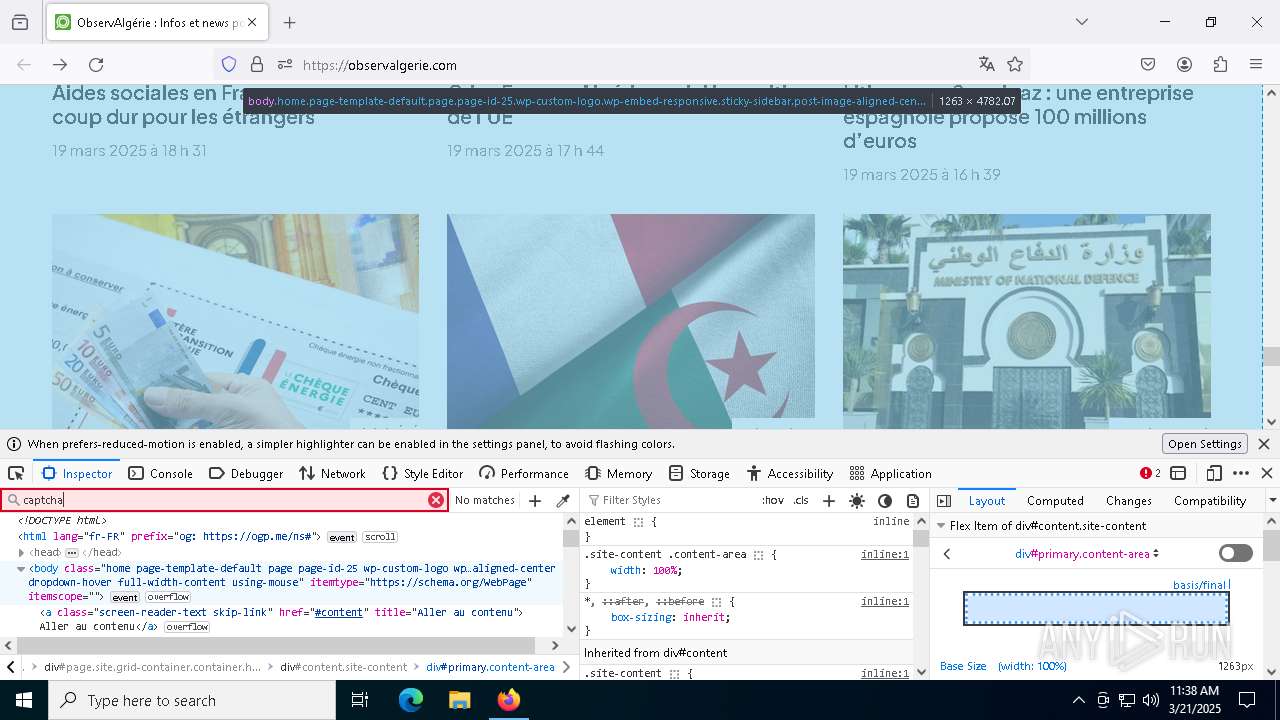
Task: Select the iframe picker icon in DevTools
Action: click(1178, 473)
